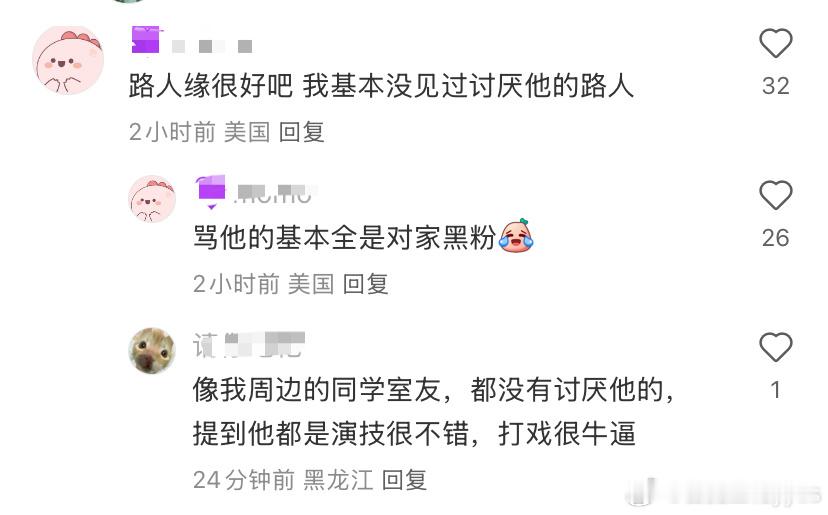
Task: Tap the 26 like count number
Action: click(x=775, y=238)
